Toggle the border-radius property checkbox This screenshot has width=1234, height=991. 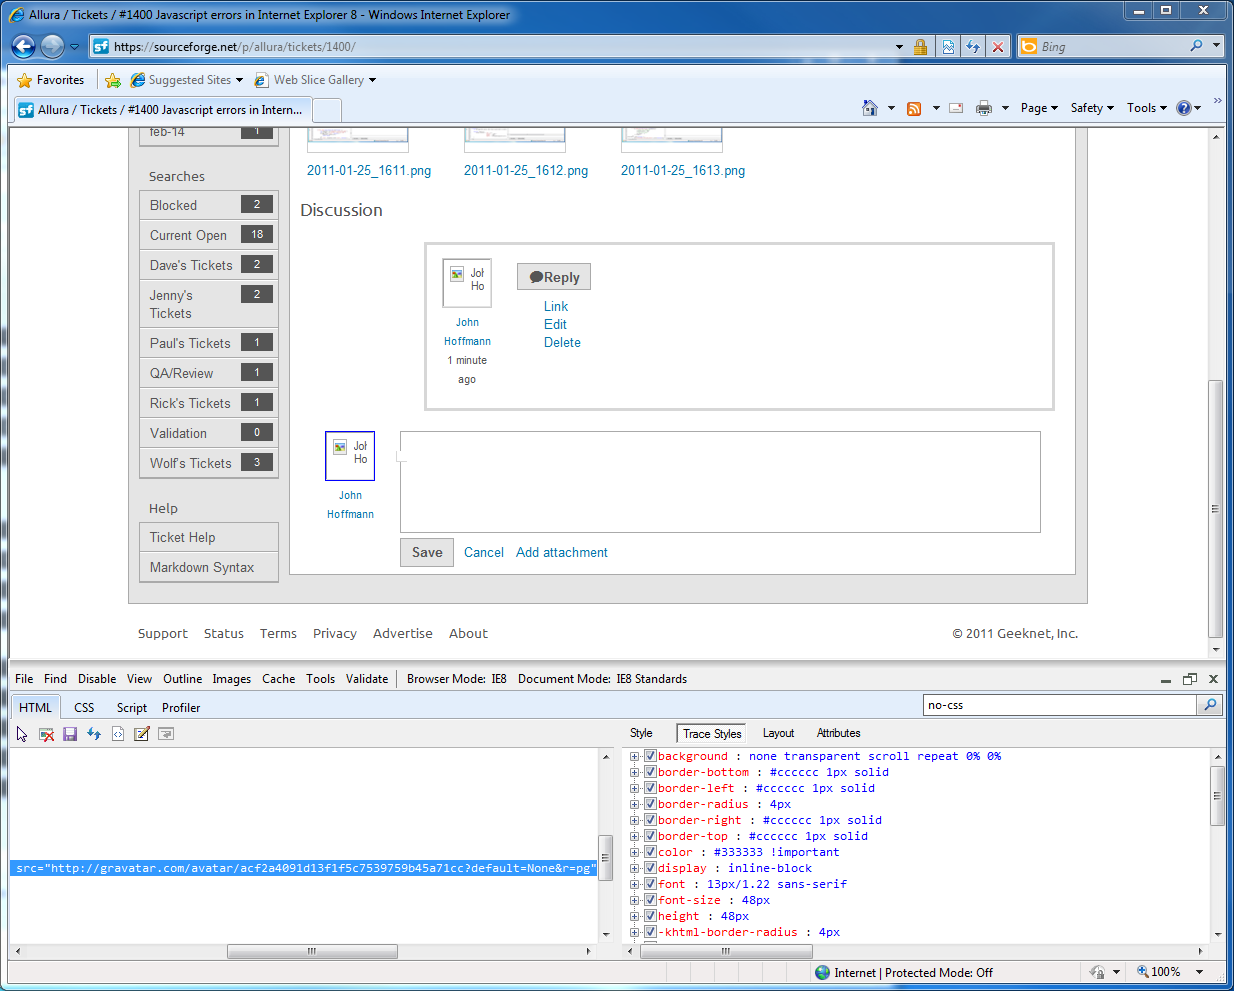650,804
